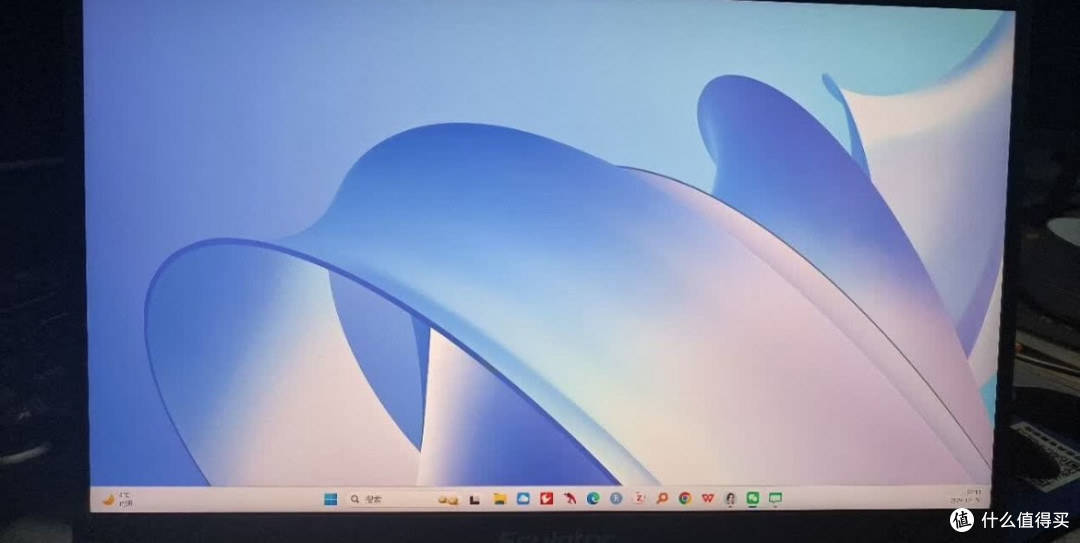Viewport: 1080px width, 543px height.
Task: Open File Explorer from the taskbar
Action: click(500, 499)
